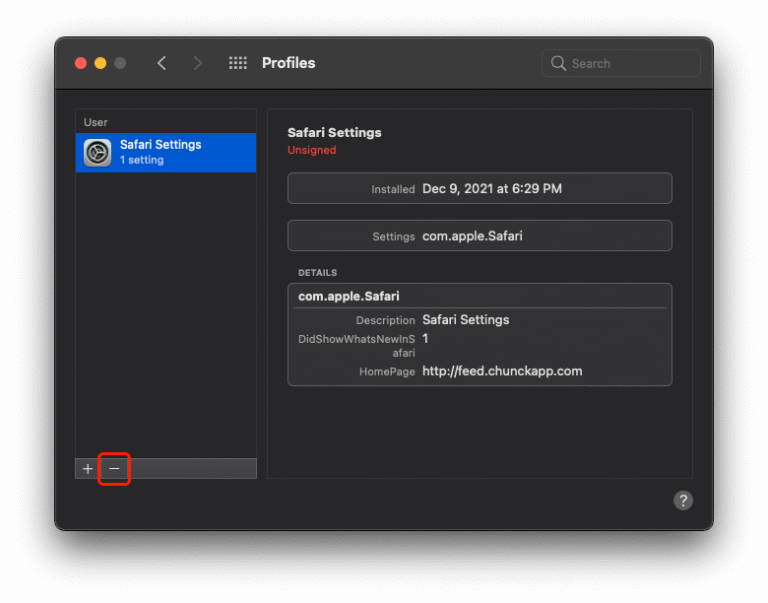Open help with the question mark button

pyautogui.click(x=683, y=500)
